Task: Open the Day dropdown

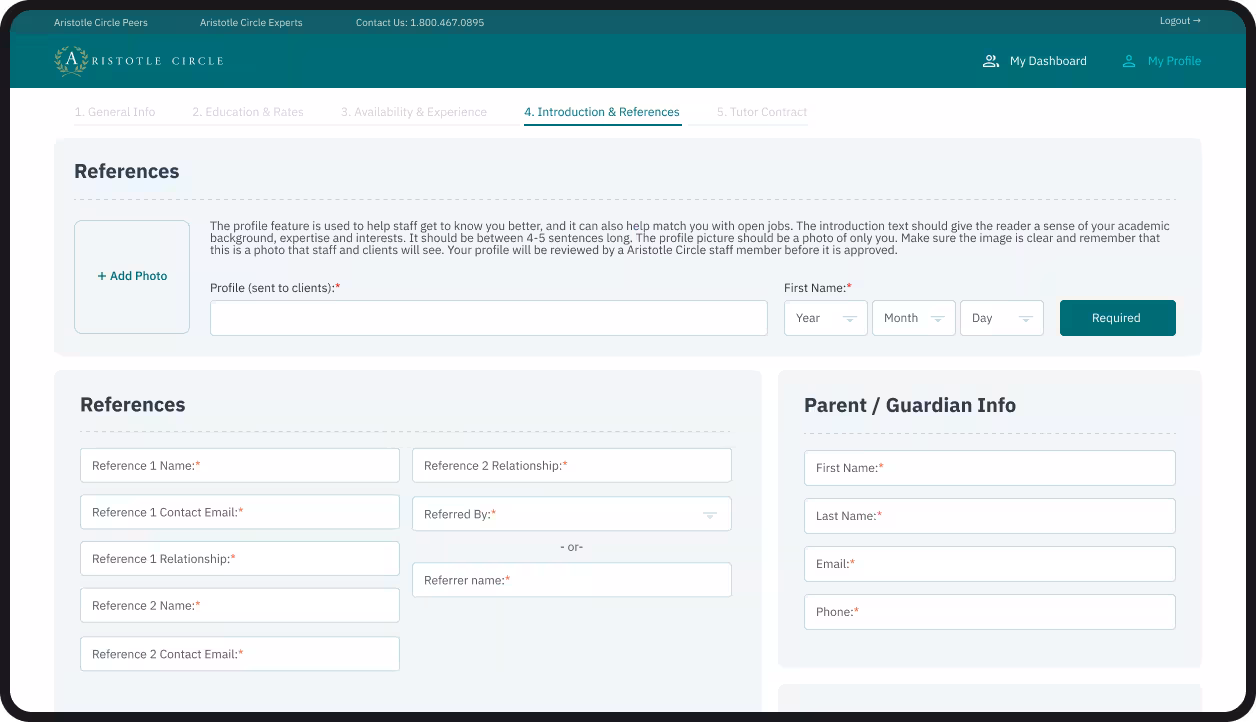Action: pyautogui.click(x=1002, y=318)
